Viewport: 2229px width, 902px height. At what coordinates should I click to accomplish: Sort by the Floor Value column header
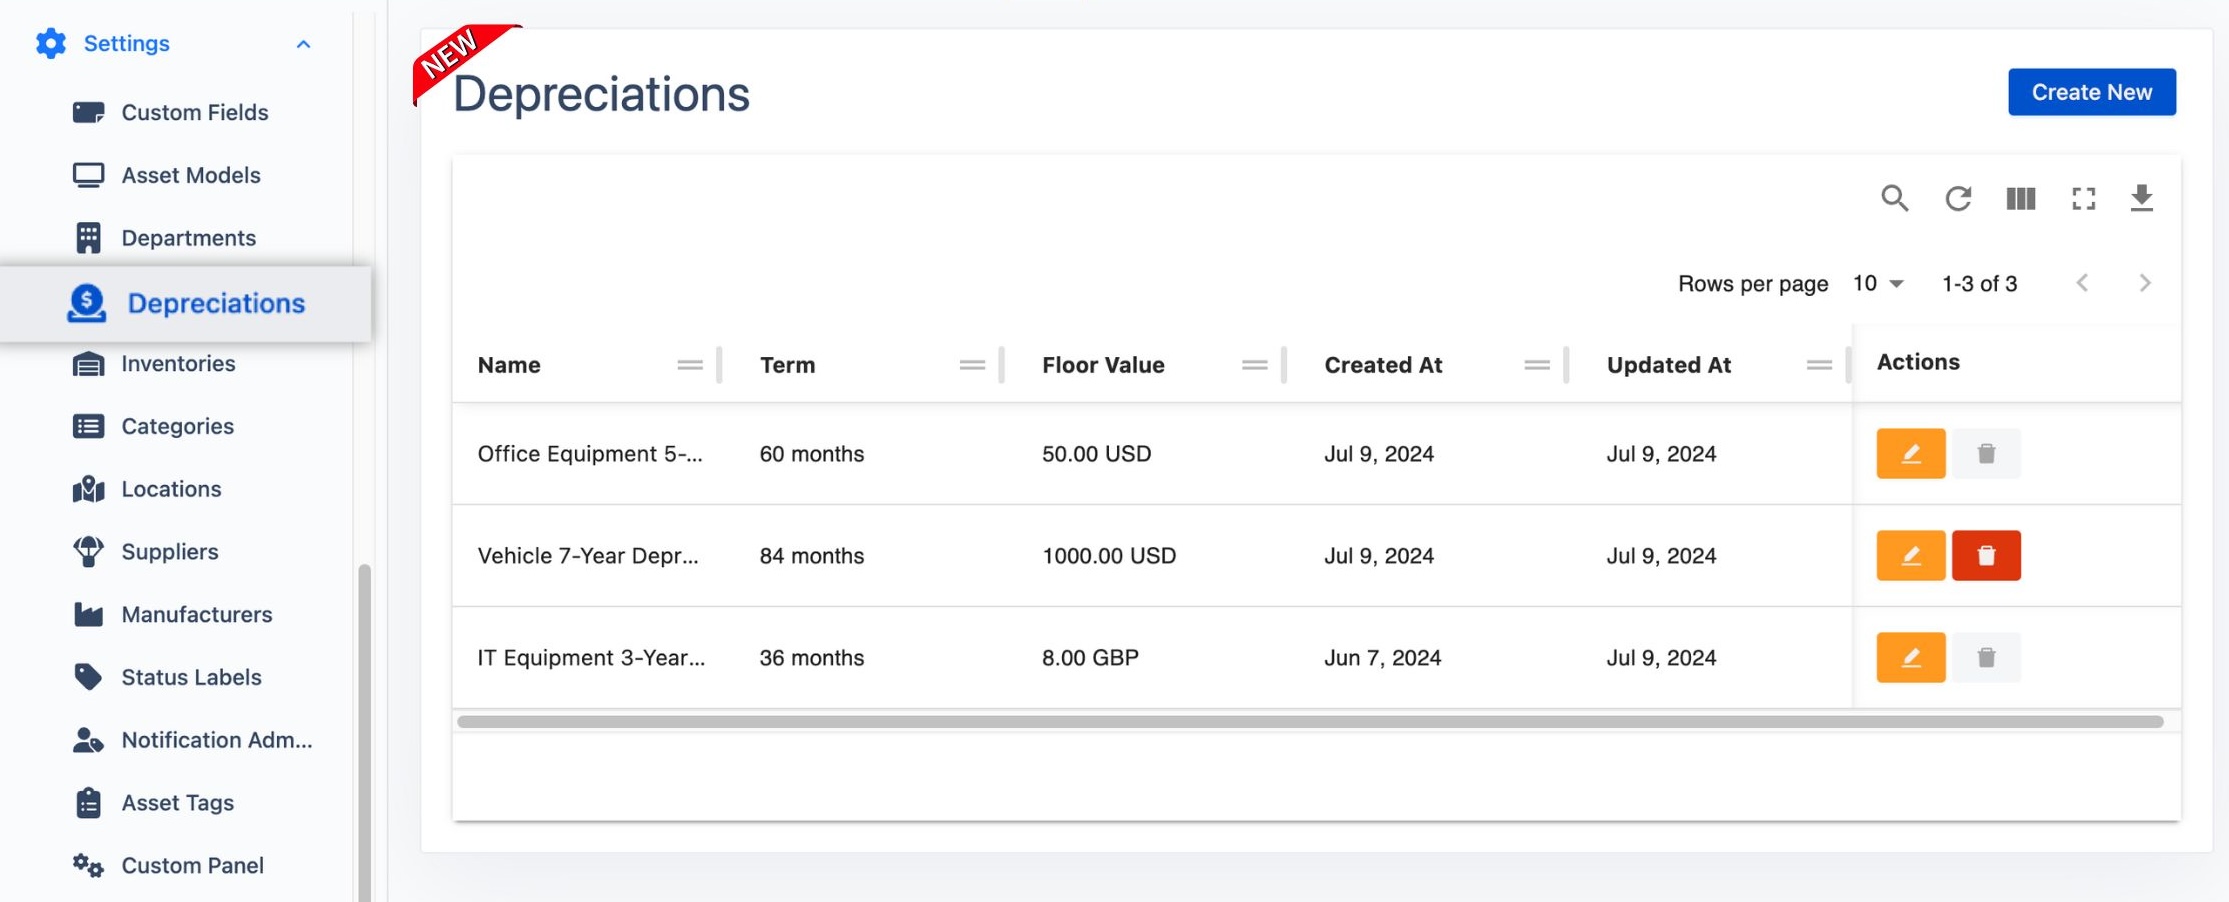point(1102,365)
